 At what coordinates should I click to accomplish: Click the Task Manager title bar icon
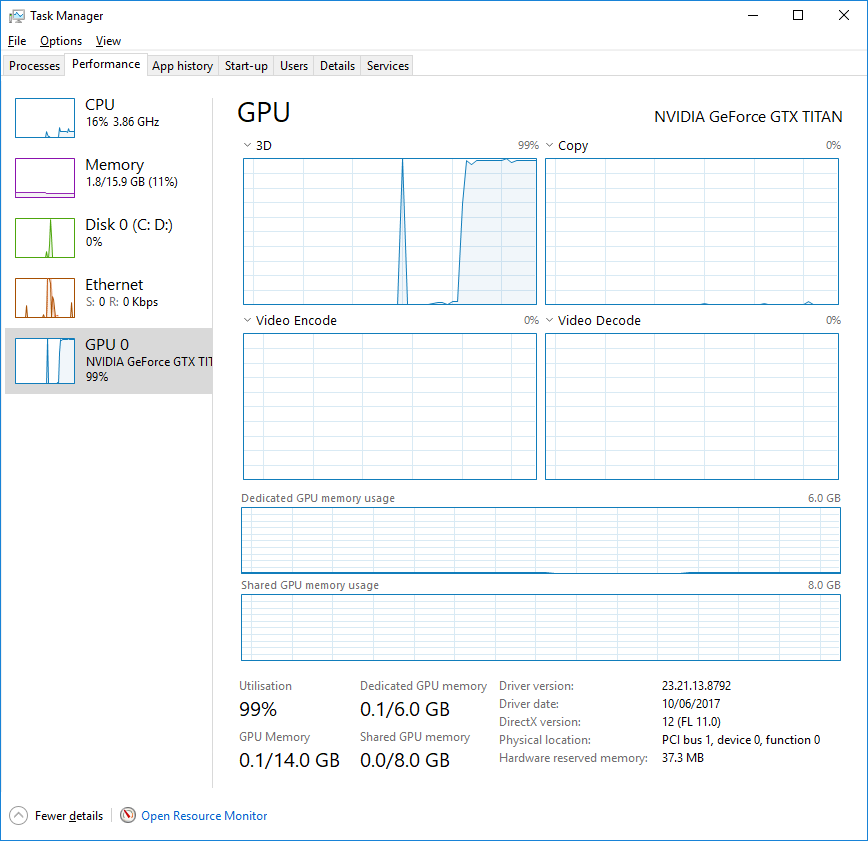click(x=17, y=16)
